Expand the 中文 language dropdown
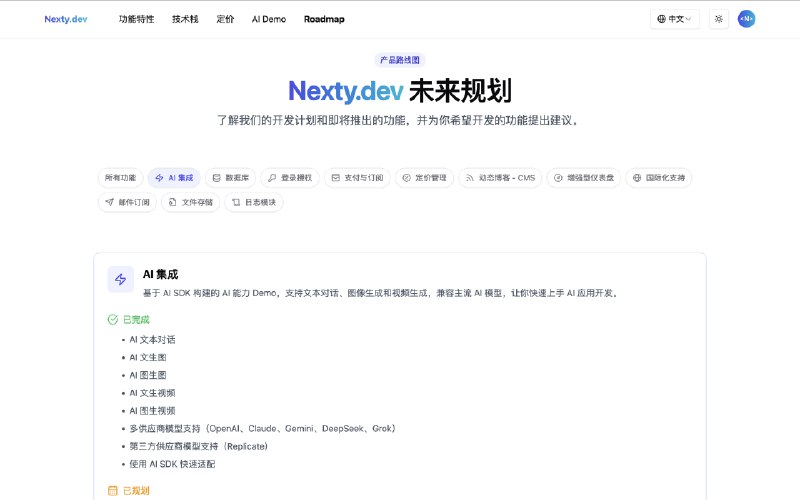Image resolution: width=800 pixels, height=500 pixels. (x=674, y=19)
